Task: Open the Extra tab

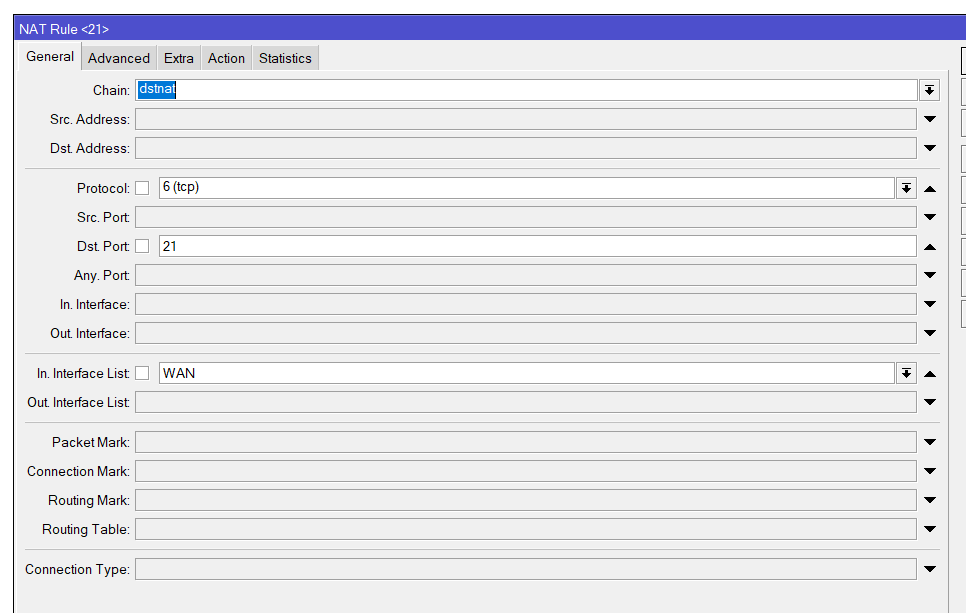Action: [x=179, y=58]
